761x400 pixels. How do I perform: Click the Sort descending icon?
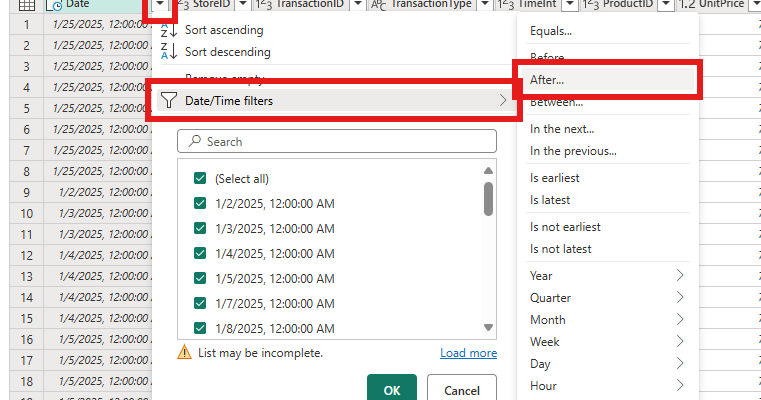(168, 52)
